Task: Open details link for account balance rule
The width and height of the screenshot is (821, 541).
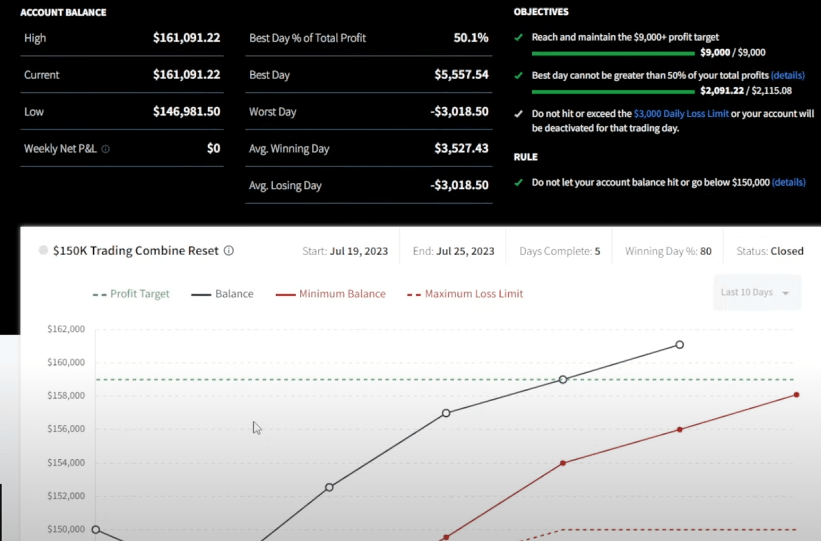Action: click(x=788, y=183)
